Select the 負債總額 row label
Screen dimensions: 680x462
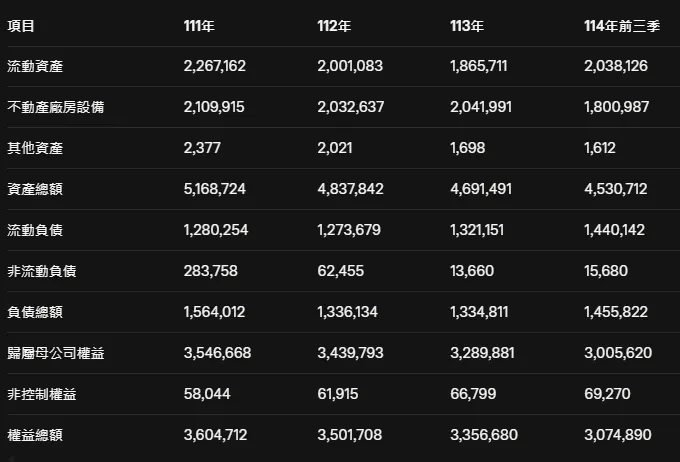click(x=35, y=312)
